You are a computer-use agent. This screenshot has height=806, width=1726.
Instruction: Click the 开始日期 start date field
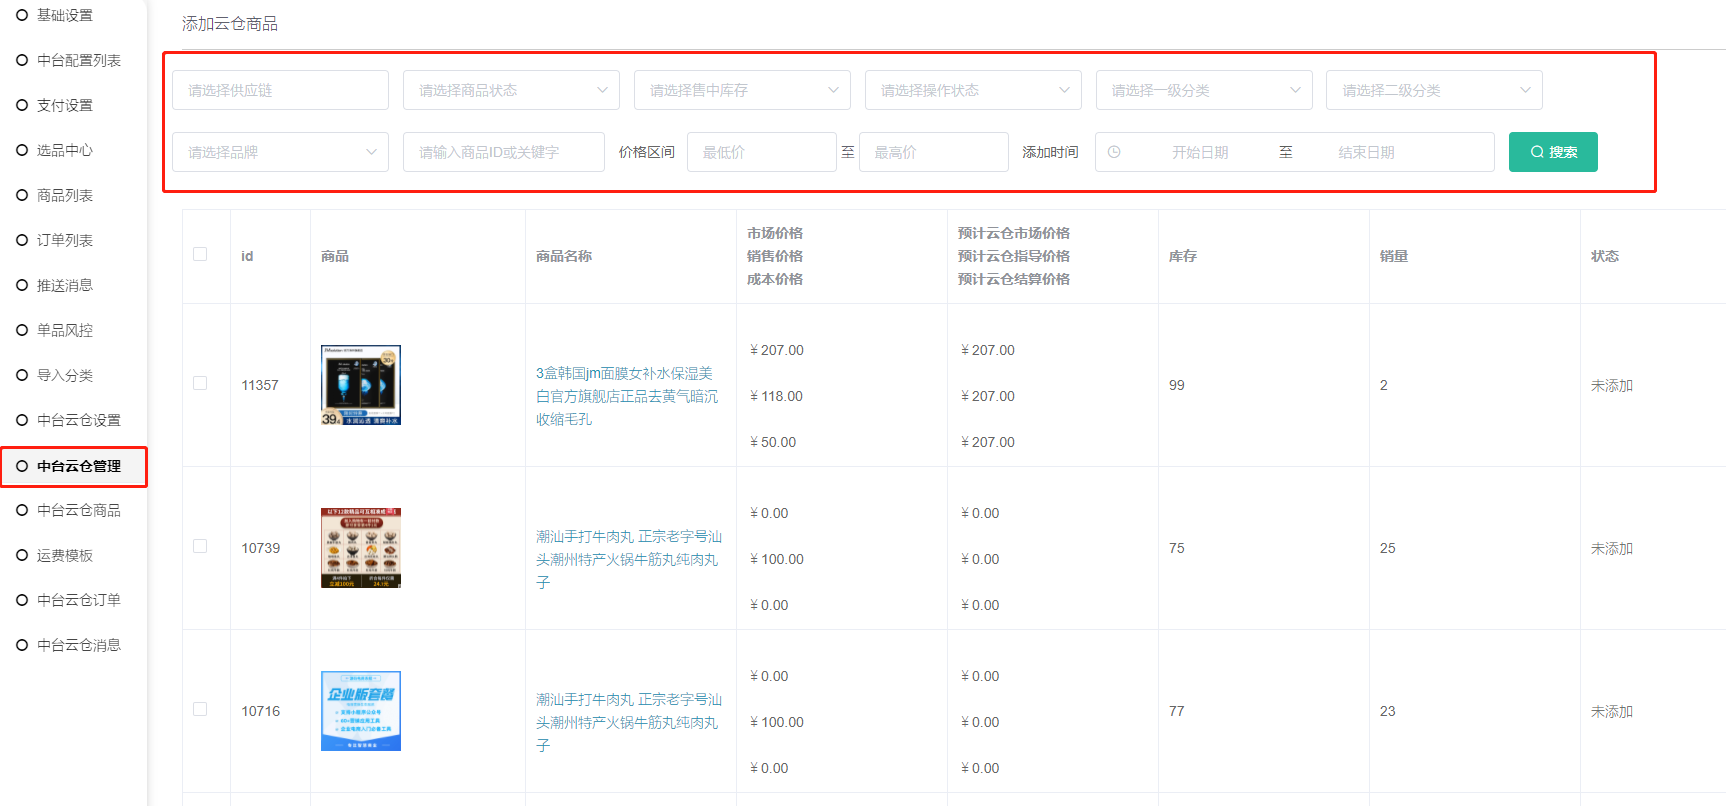[x=1200, y=152]
